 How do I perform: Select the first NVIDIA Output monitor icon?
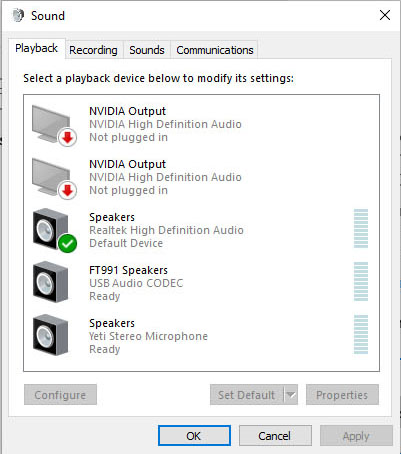(54, 125)
